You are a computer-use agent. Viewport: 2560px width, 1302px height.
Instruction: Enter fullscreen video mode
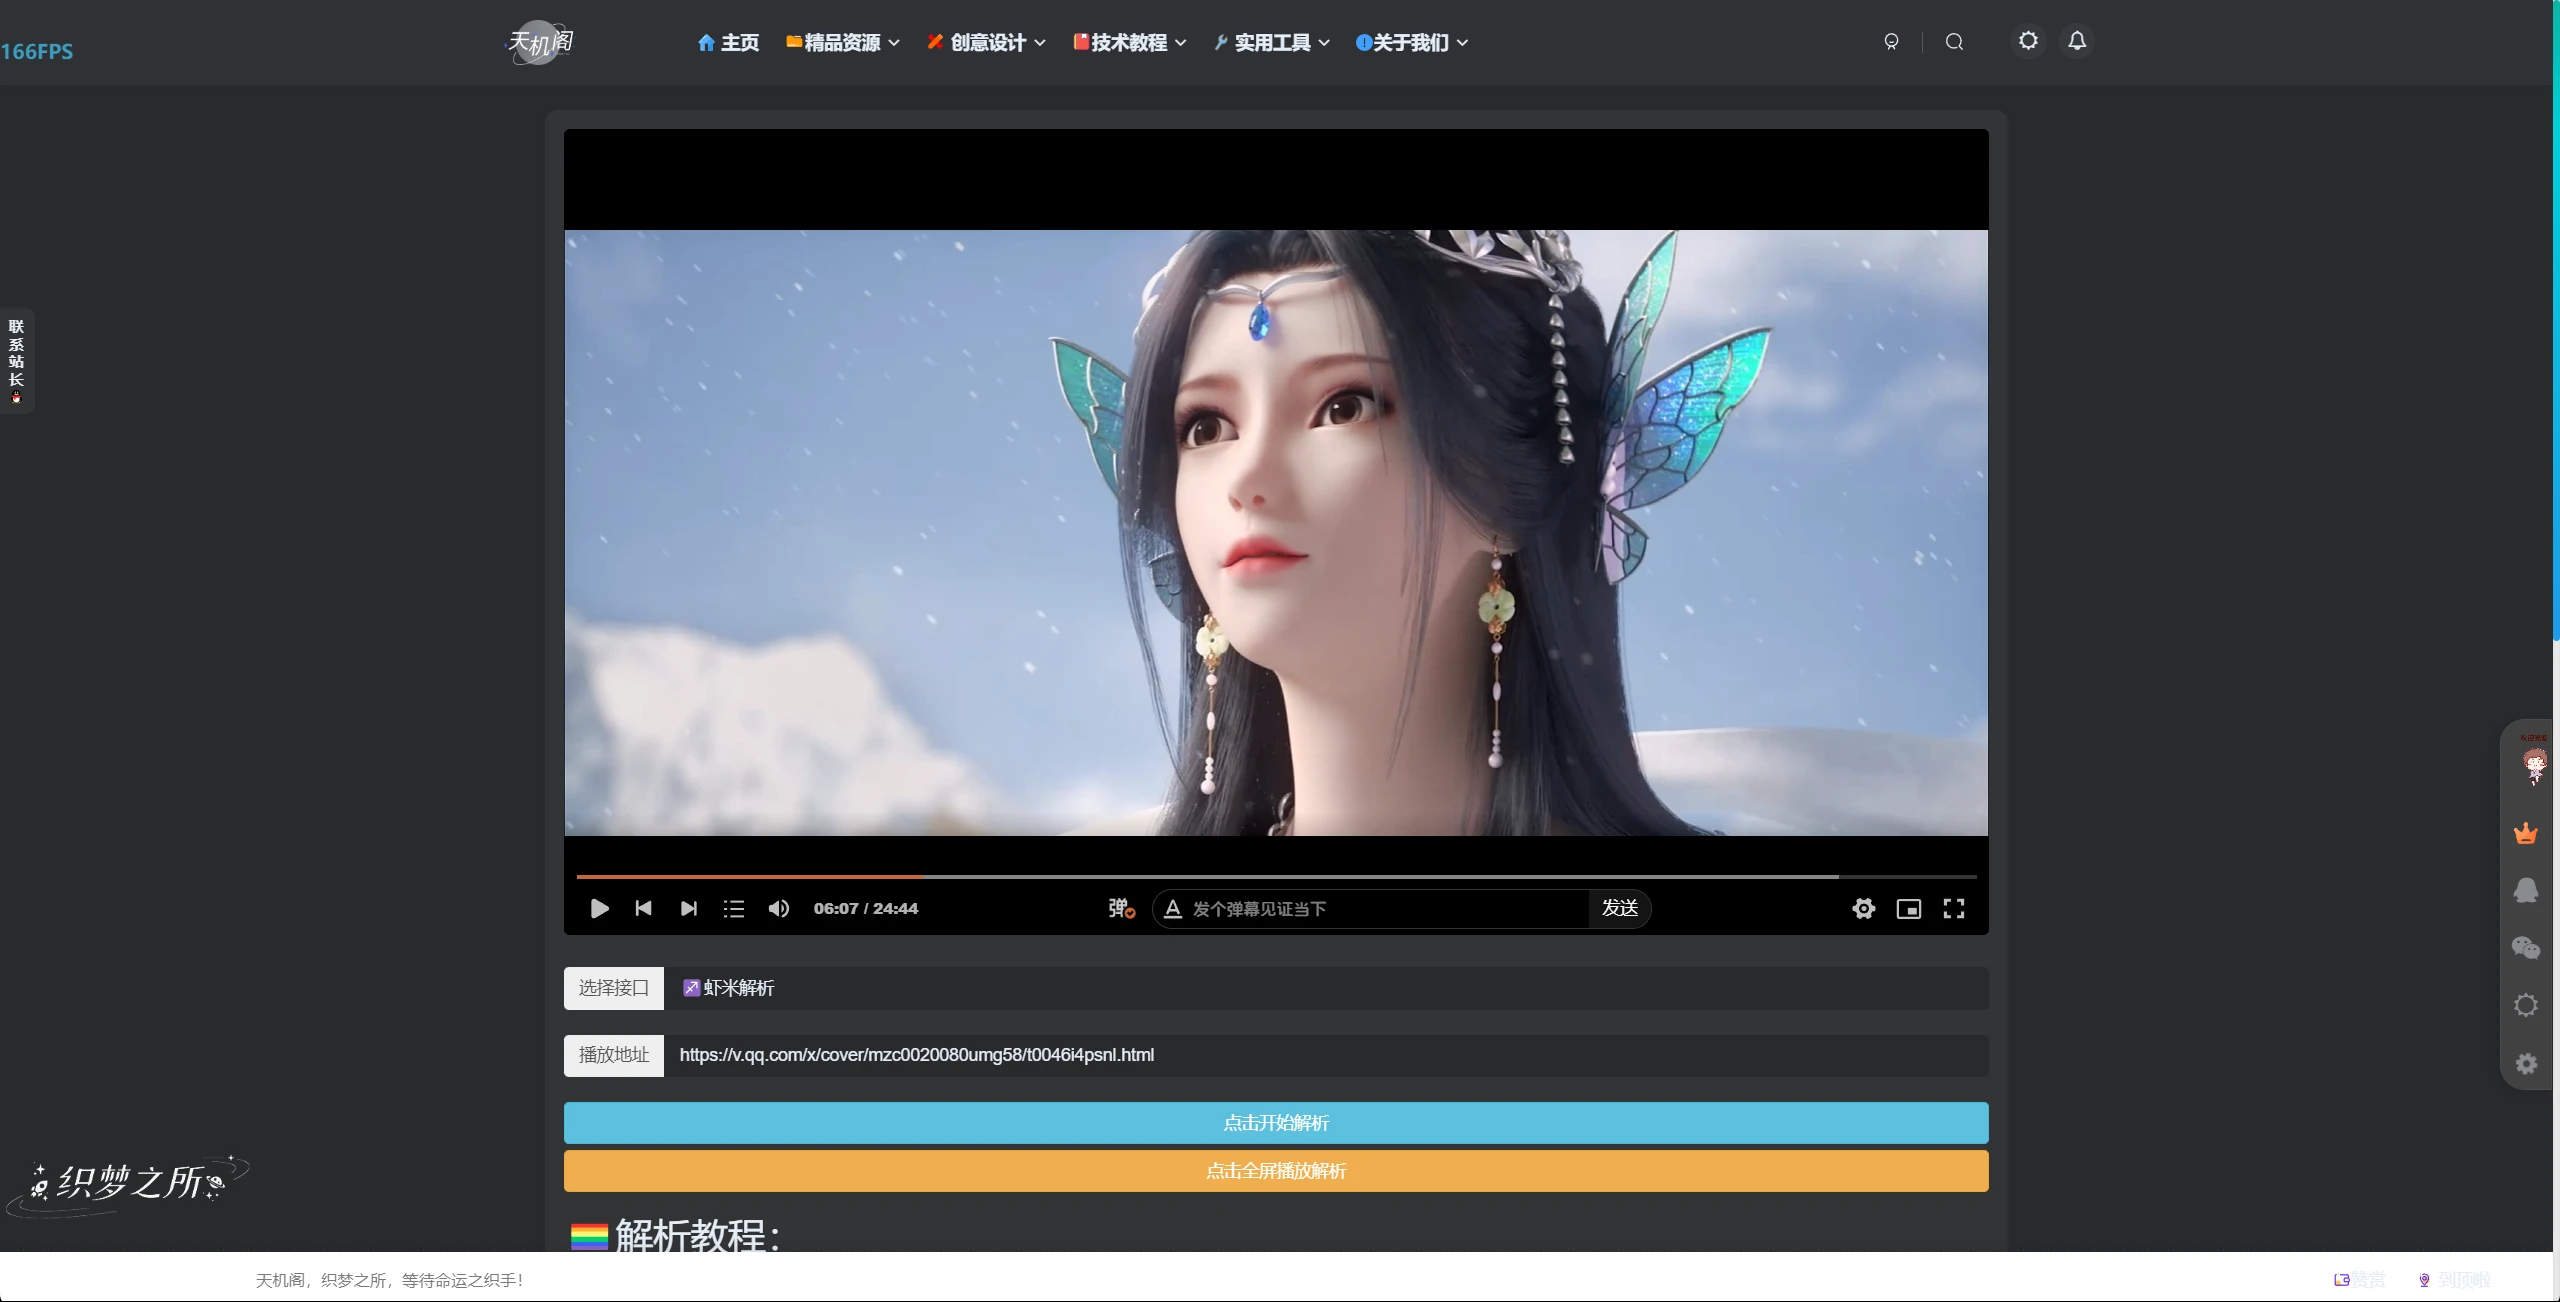pos(1953,908)
